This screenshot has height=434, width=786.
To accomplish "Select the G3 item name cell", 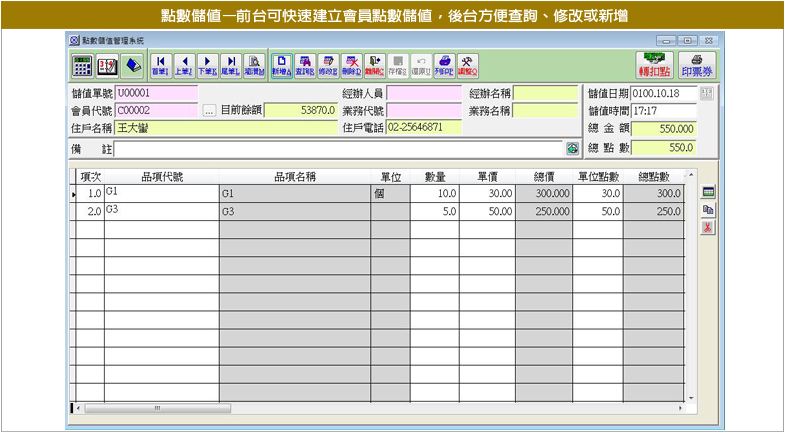I will click(x=294, y=211).
